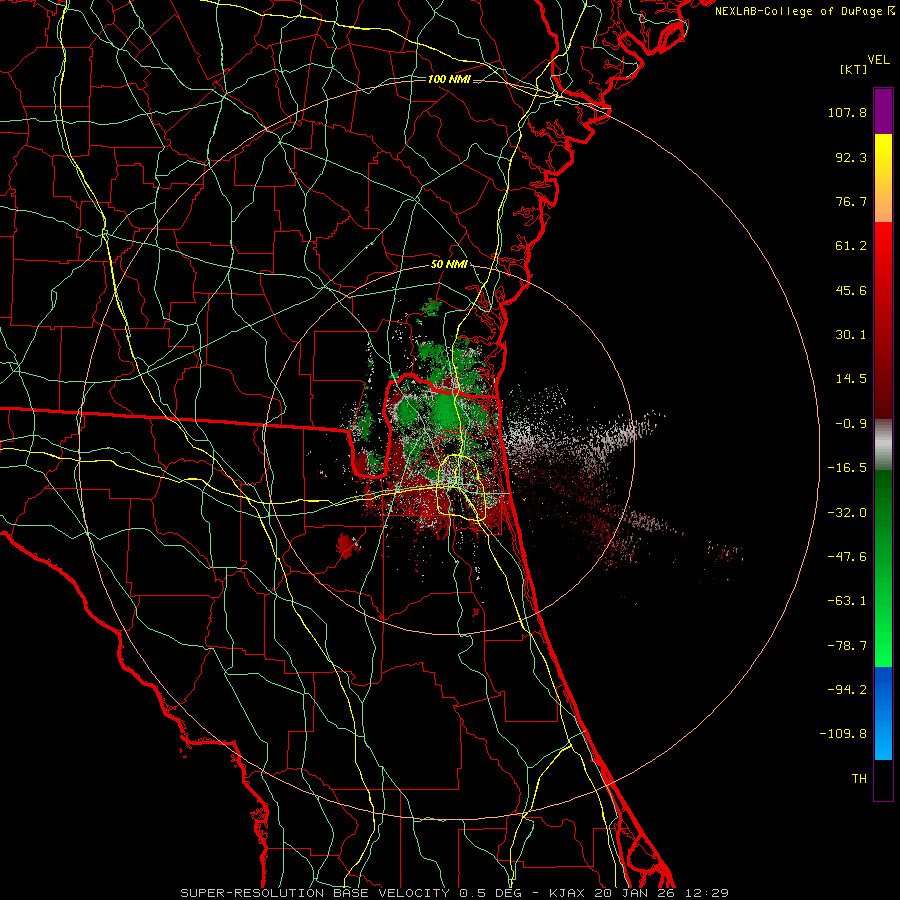
Task: Select the 107.8 value on the velocity scale
Action: [847, 112]
